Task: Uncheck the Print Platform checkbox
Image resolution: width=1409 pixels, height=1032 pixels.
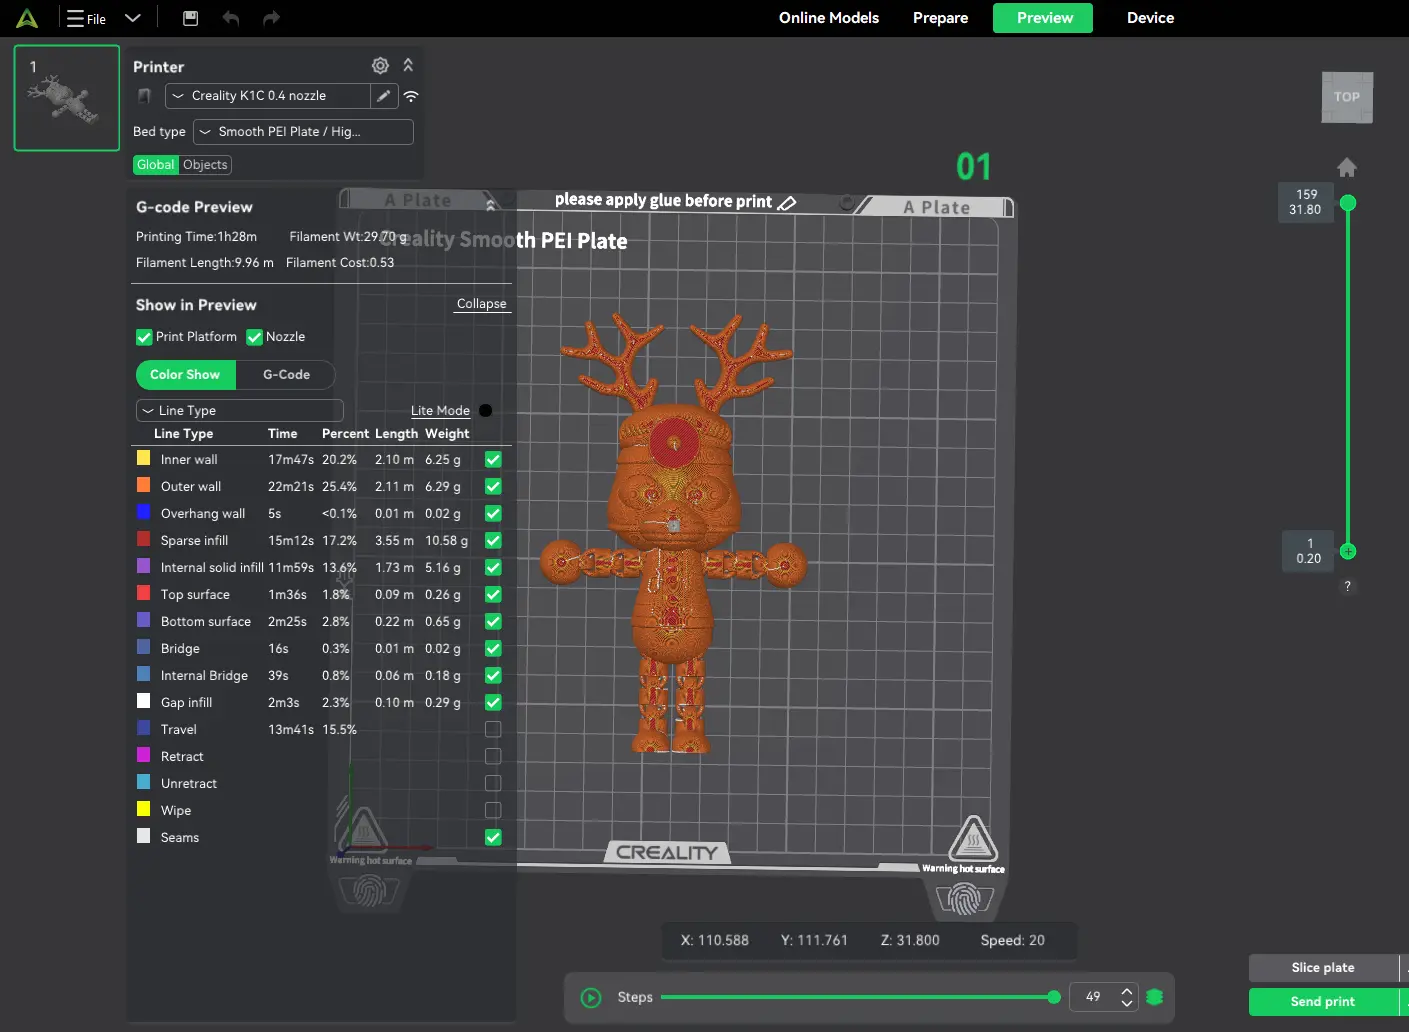Action: point(144,337)
